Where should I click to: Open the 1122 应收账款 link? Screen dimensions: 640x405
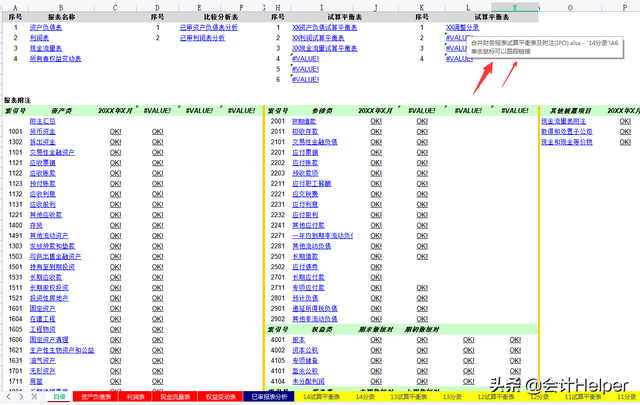click(x=42, y=173)
